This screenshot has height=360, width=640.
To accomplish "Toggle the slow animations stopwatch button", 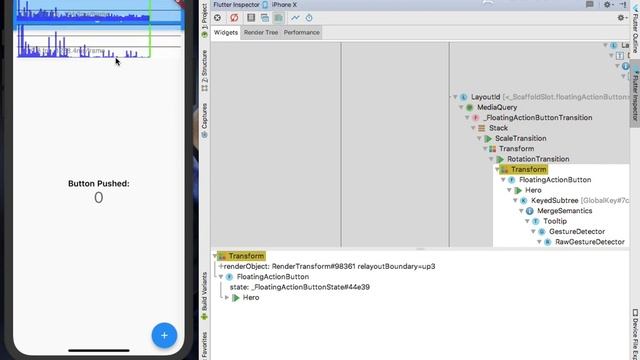I will point(309,18).
